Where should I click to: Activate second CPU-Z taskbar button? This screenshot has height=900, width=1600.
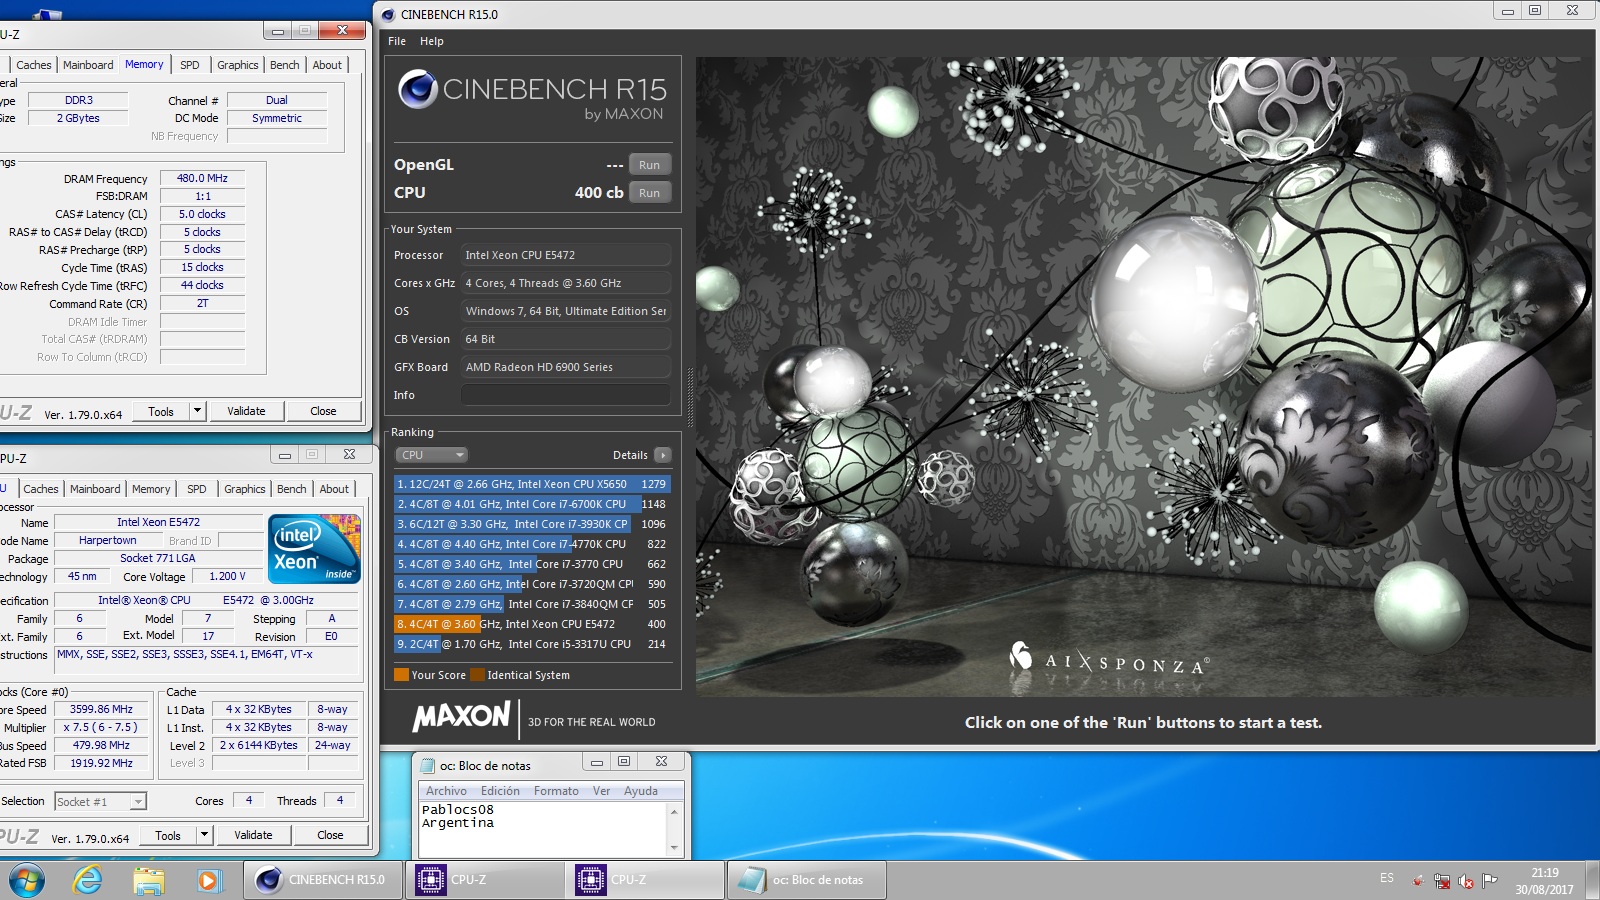tap(645, 880)
